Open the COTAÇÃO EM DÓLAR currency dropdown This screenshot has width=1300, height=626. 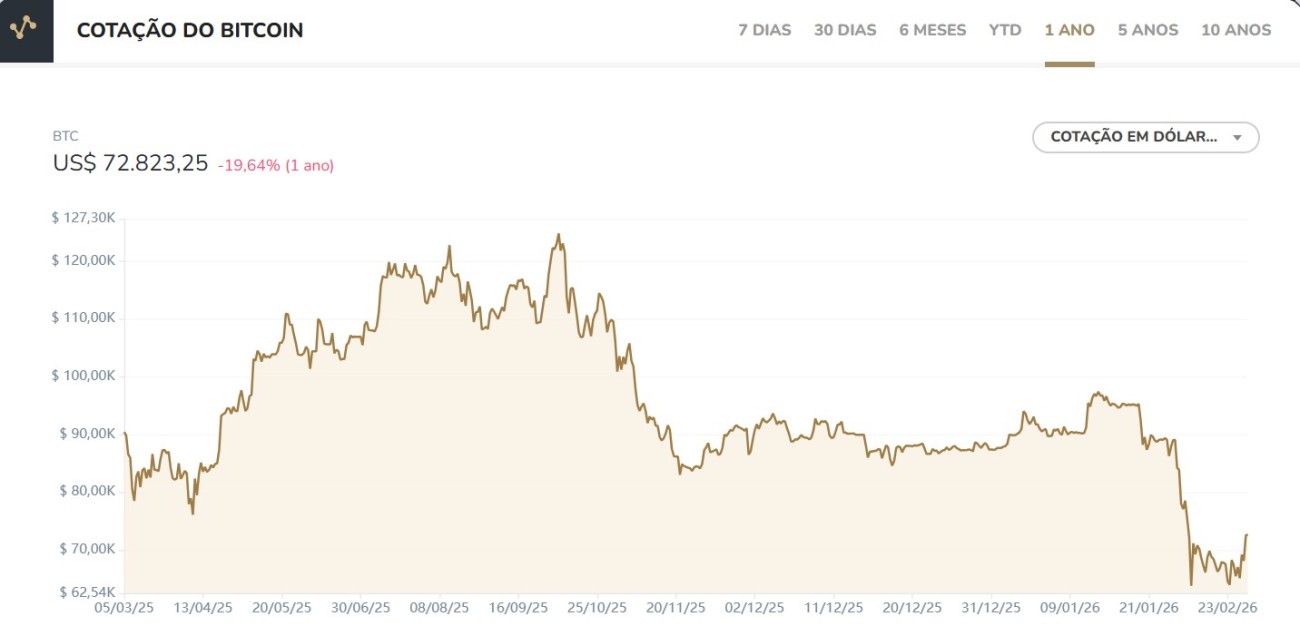1146,137
